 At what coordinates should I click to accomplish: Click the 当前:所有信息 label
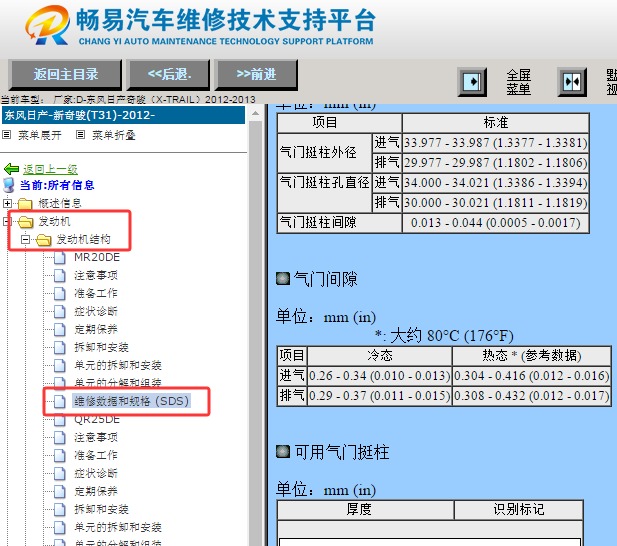pyautogui.click(x=57, y=185)
